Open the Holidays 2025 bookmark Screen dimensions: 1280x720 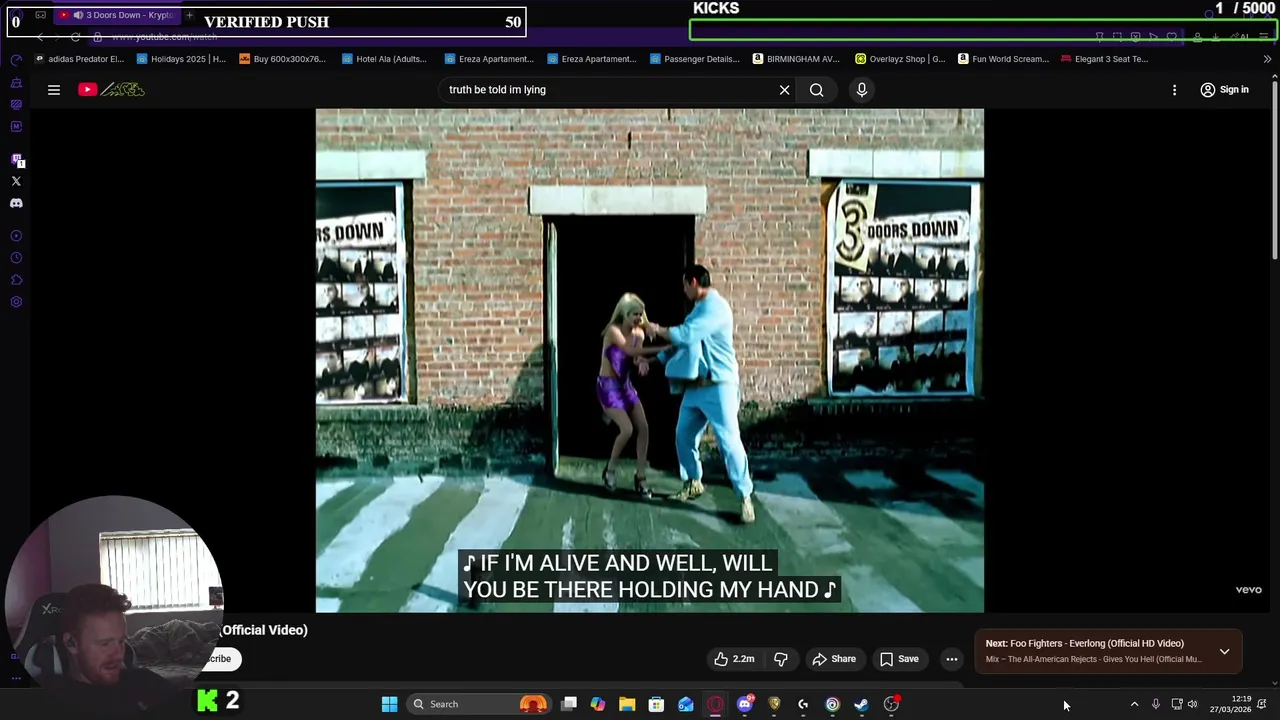click(181, 59)
